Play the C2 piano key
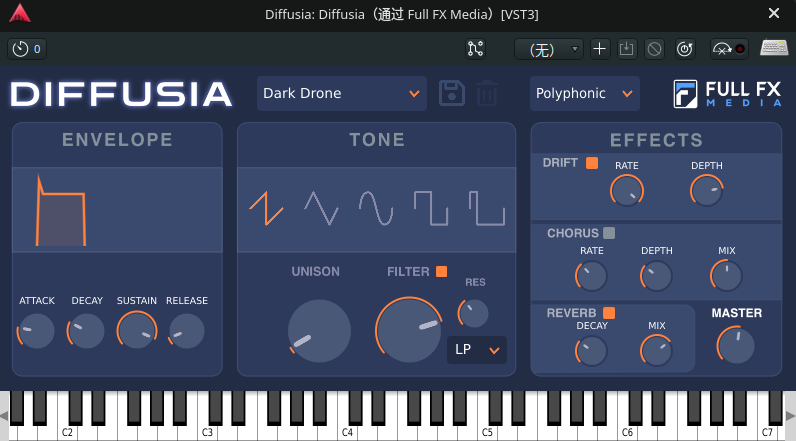The image size is (796, 441). [x=67, y=431]
